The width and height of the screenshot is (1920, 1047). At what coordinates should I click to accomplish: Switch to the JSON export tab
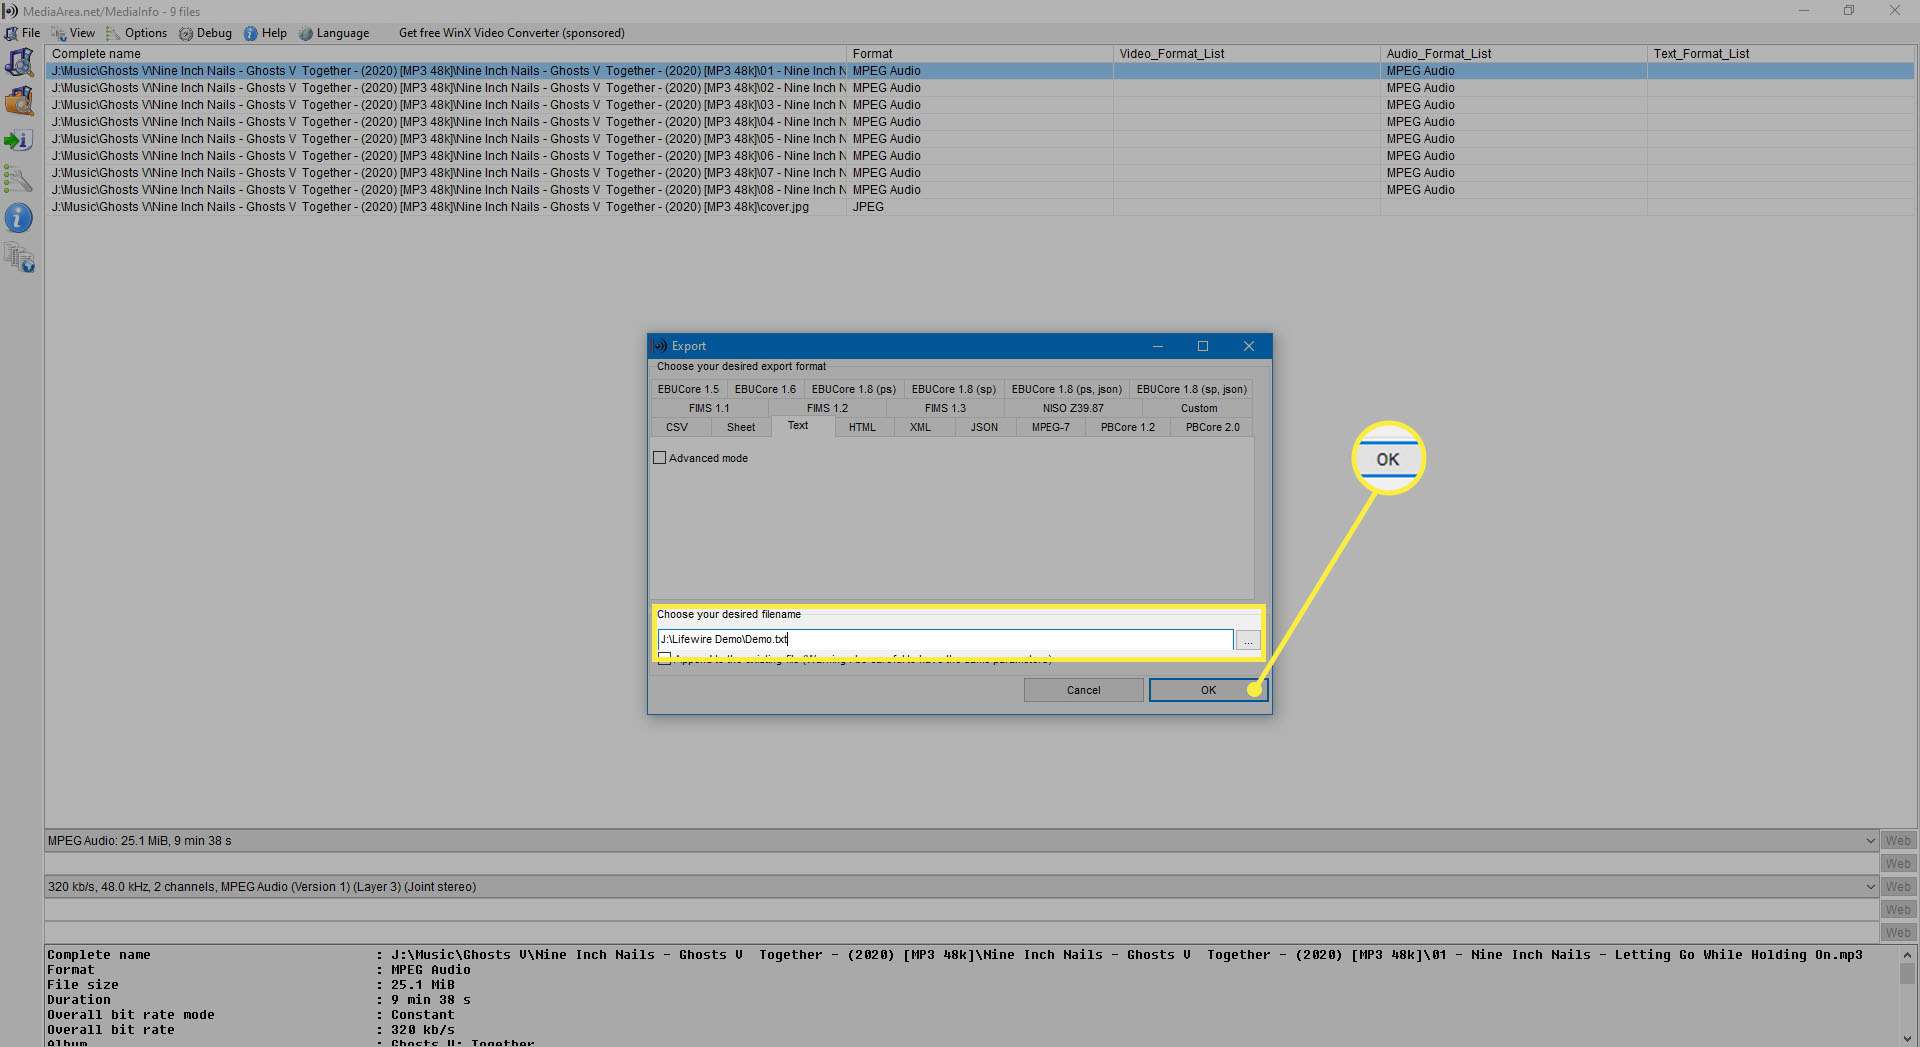click(x=984, y=427)
